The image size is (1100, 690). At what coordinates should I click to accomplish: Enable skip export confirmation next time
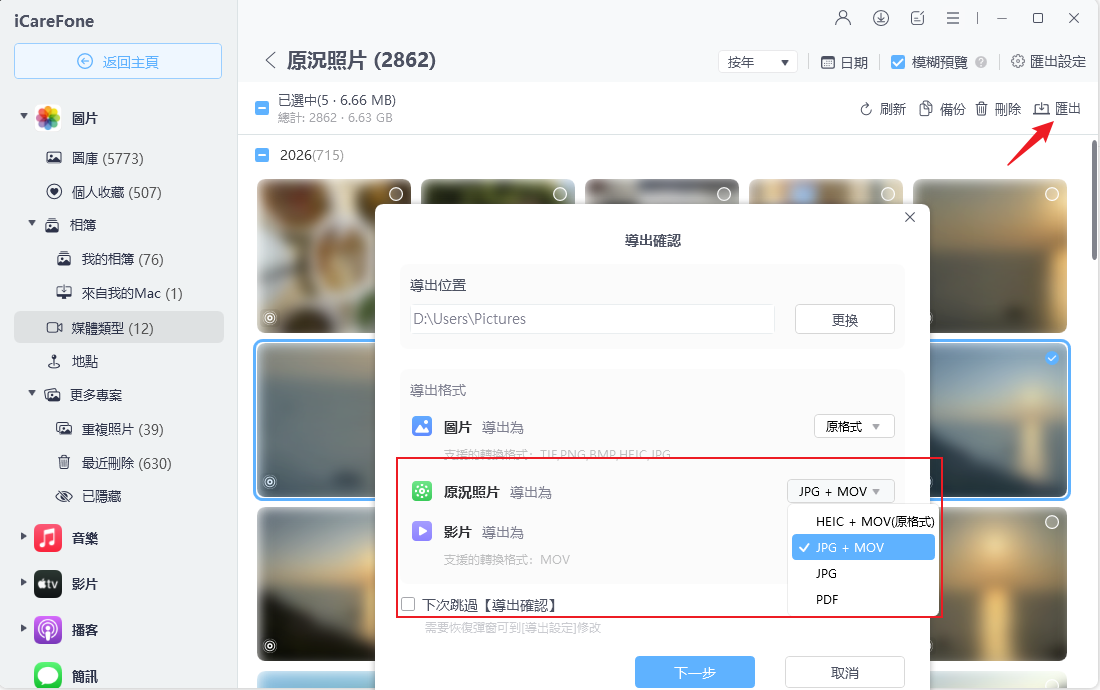coord(408,602)
